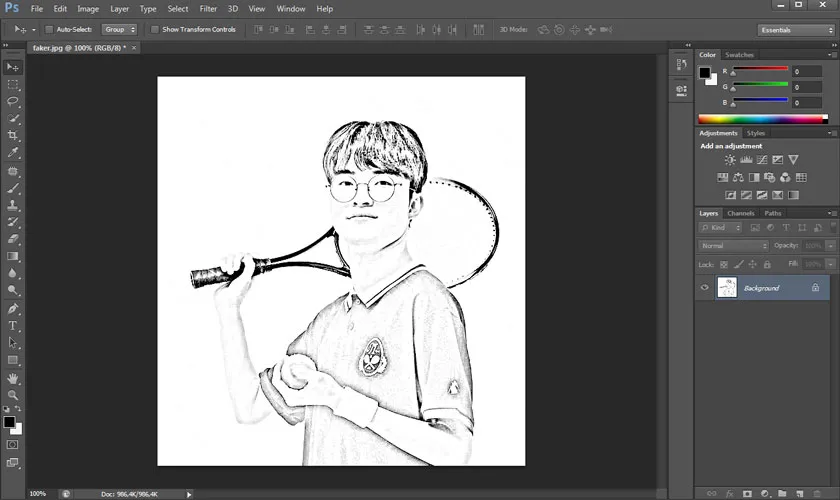
Task: Click the foreground color swatch in toolbar
Action: point(9,422)
